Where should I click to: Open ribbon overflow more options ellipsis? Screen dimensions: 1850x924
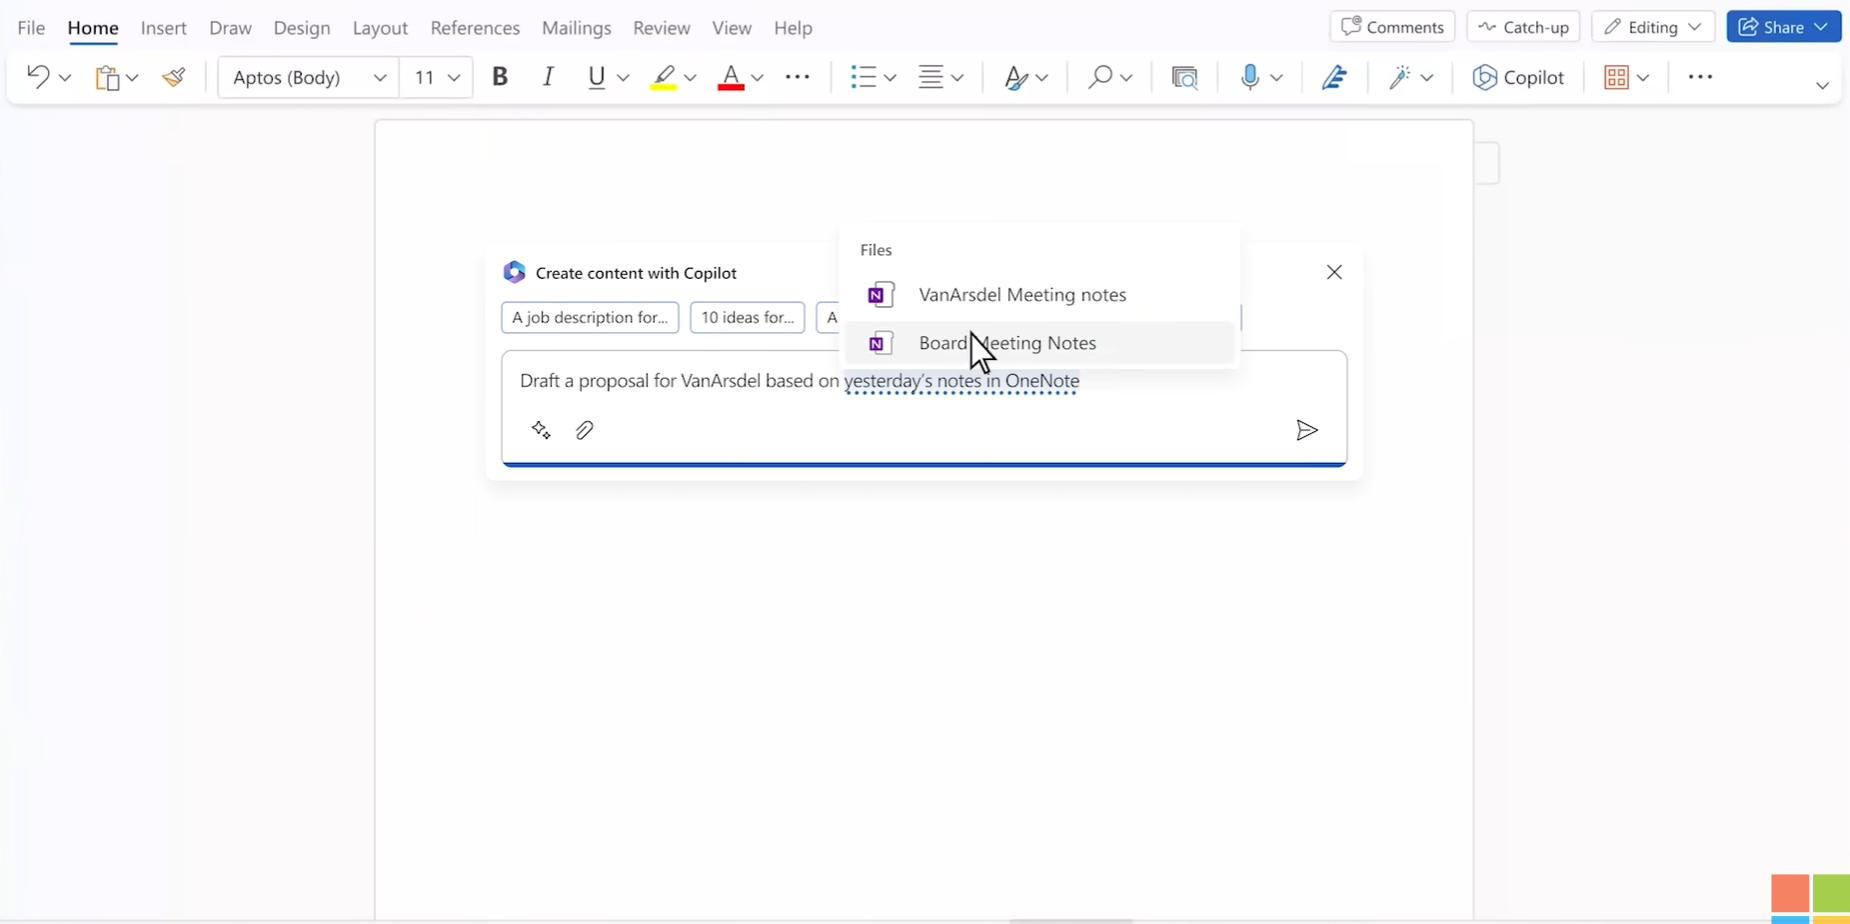[1700, 77]
